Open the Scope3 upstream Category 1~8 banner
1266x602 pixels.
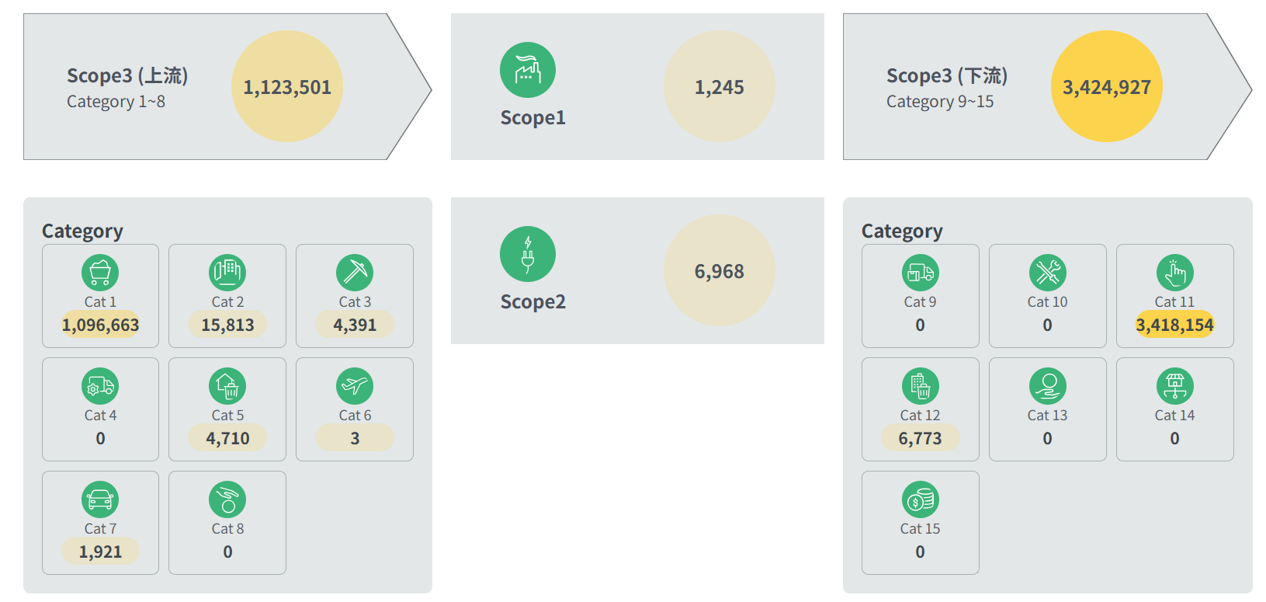tap(227, 86)
